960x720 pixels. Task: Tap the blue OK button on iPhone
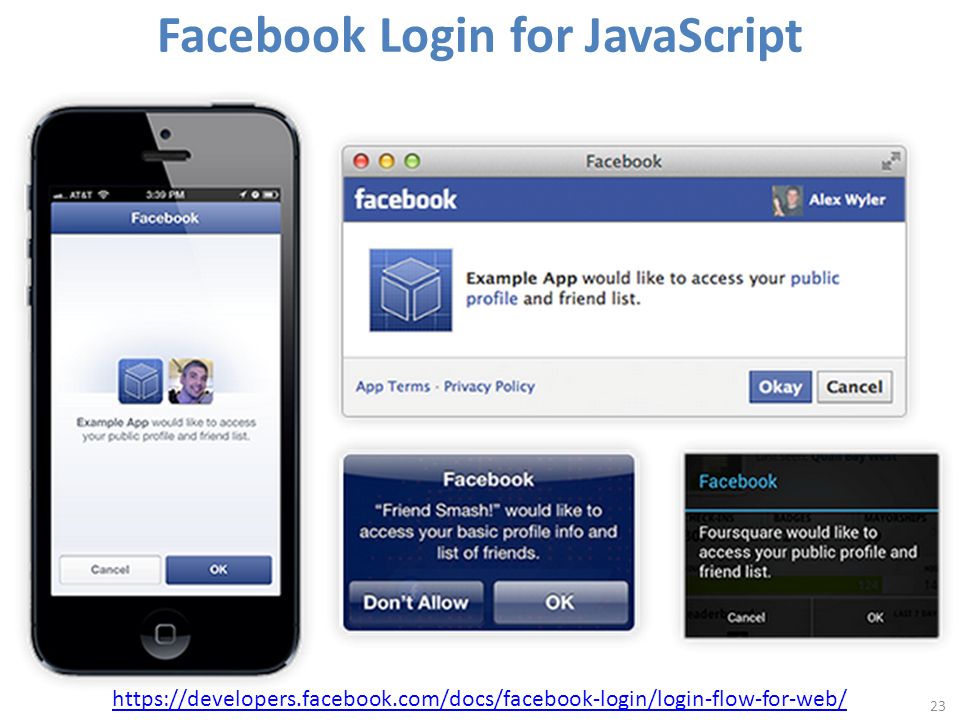(x=219, y=569)
